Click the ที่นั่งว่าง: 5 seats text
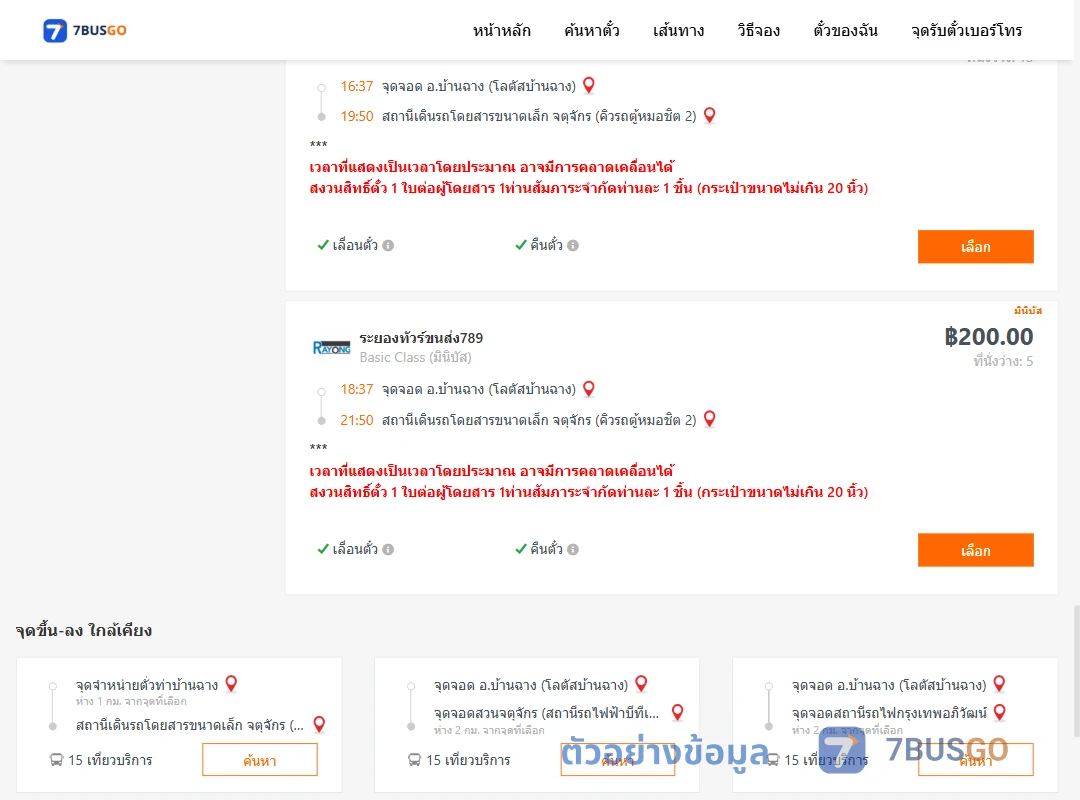 1003,361
